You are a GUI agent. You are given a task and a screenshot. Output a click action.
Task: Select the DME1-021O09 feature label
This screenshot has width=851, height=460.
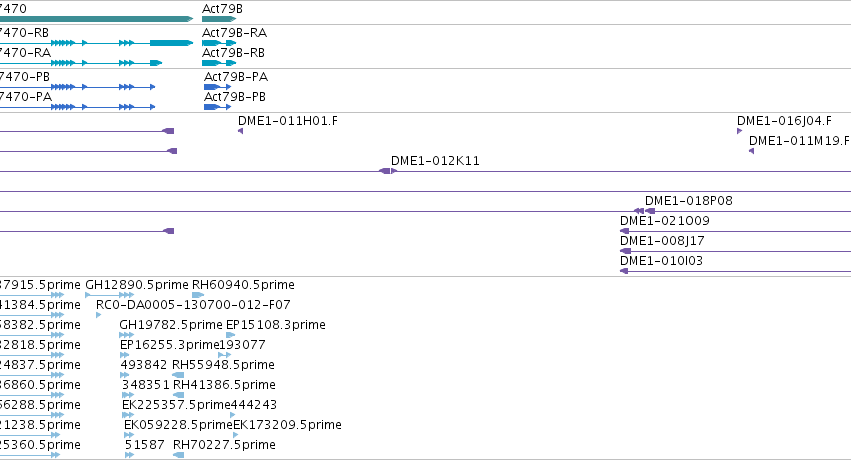(665, 221)
